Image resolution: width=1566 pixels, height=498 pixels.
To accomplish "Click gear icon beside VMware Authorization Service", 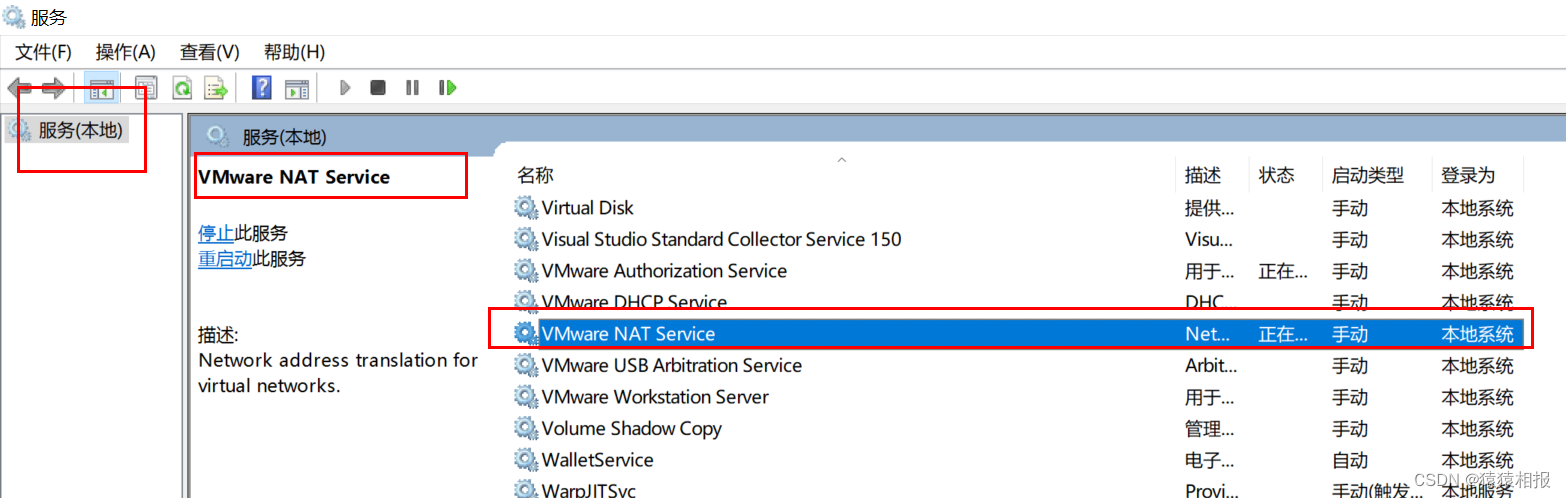I will [x=525, y=271].
